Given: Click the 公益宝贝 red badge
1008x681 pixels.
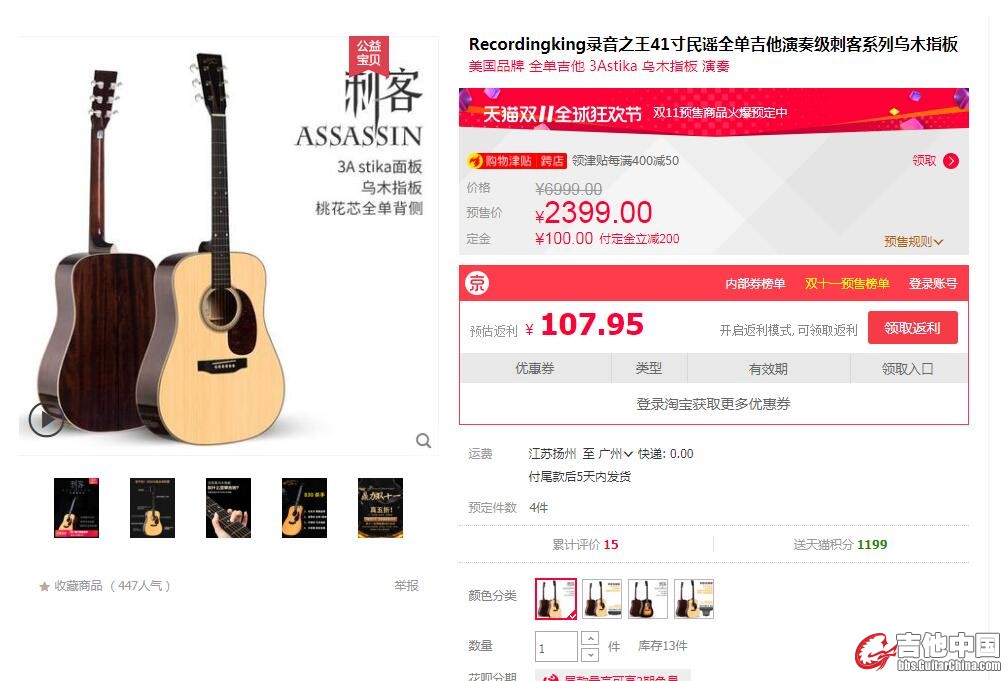Looking at the screenshot, I should click(x=369, y=52).
